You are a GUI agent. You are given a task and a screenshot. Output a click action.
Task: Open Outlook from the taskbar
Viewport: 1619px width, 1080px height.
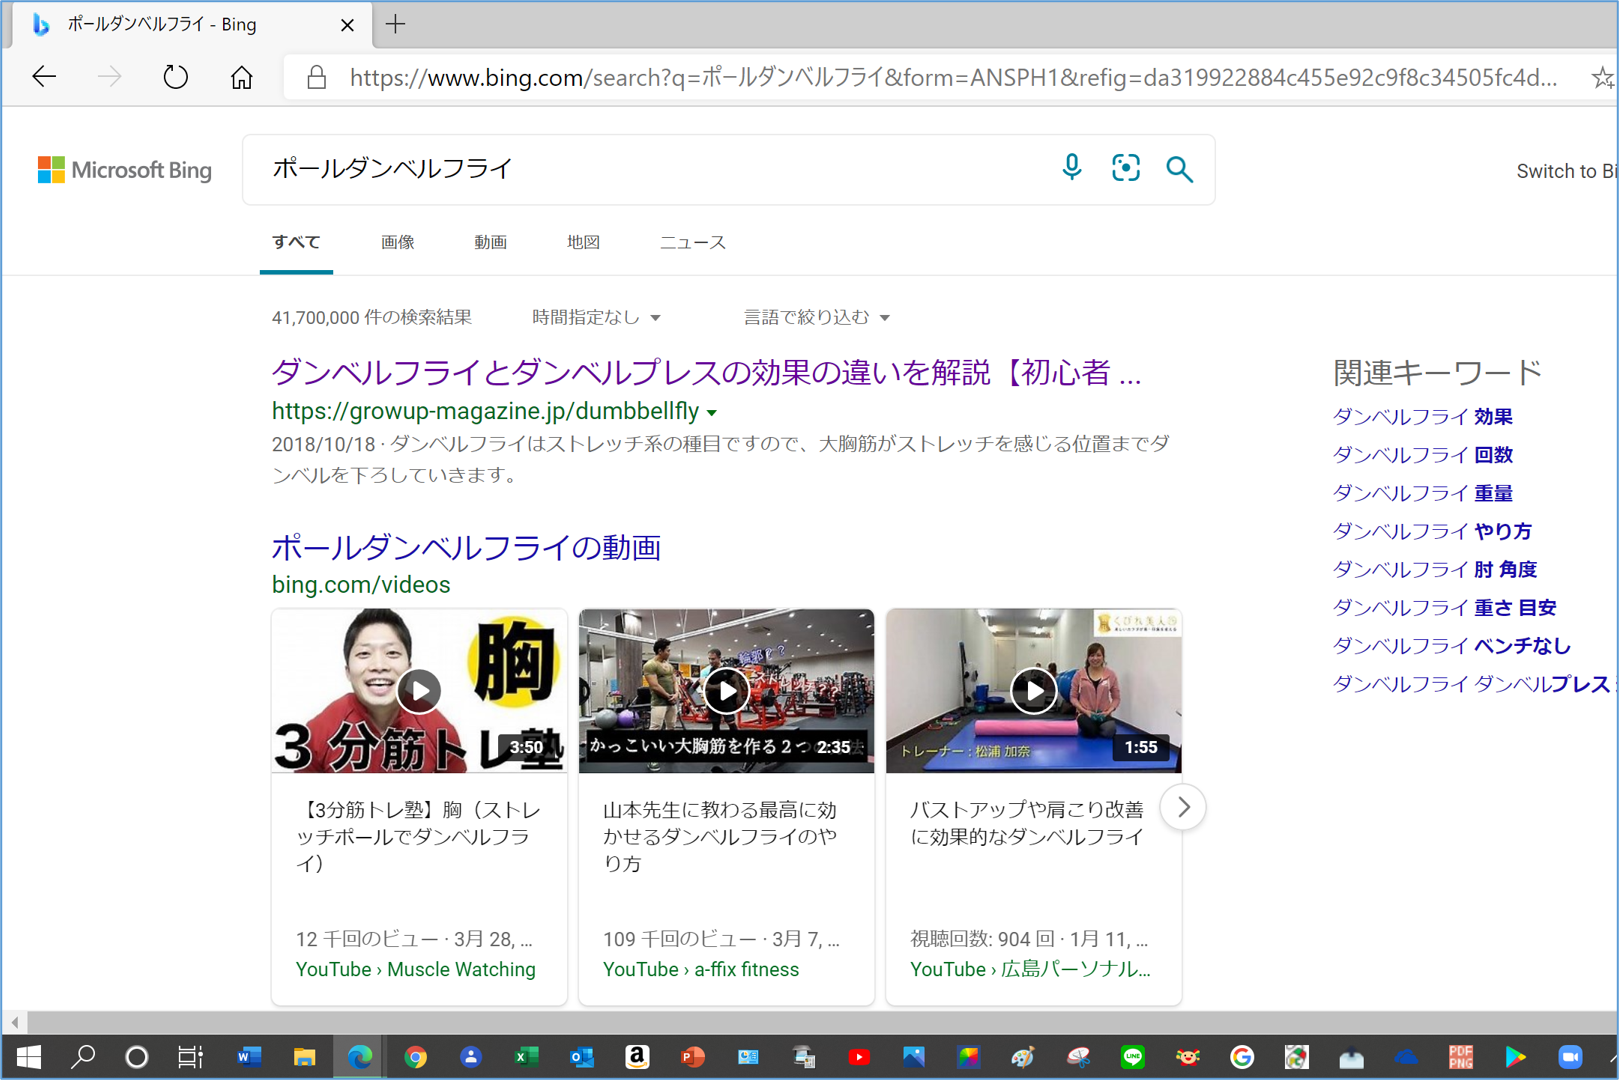click(x=581, y=1057)
